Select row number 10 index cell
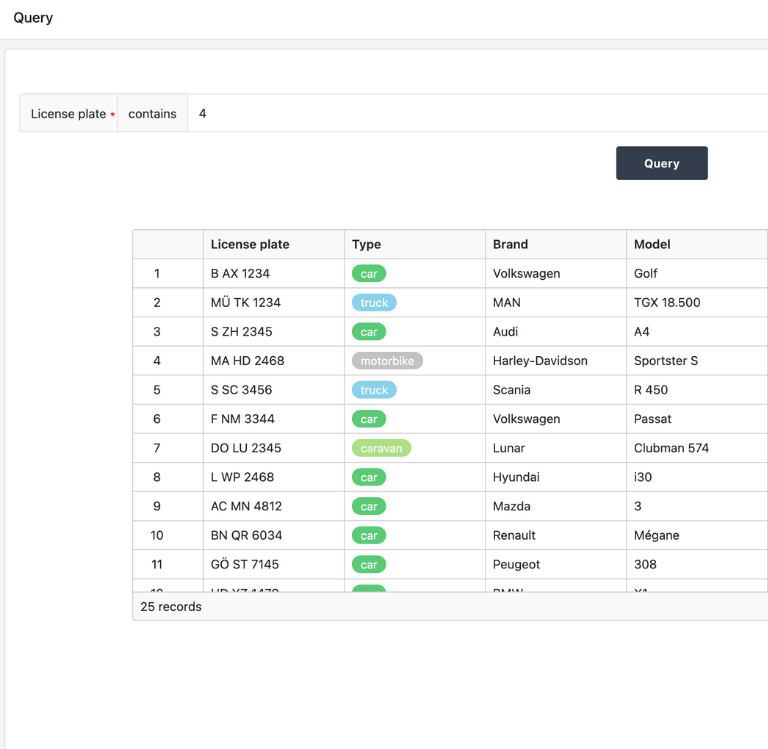The image size is (768, 749). (x=168, y=535)
